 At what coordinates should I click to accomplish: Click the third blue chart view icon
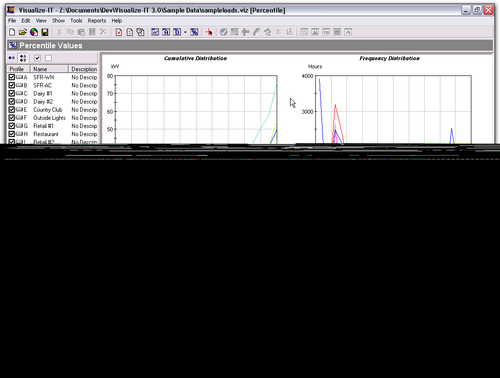(177, 32)
